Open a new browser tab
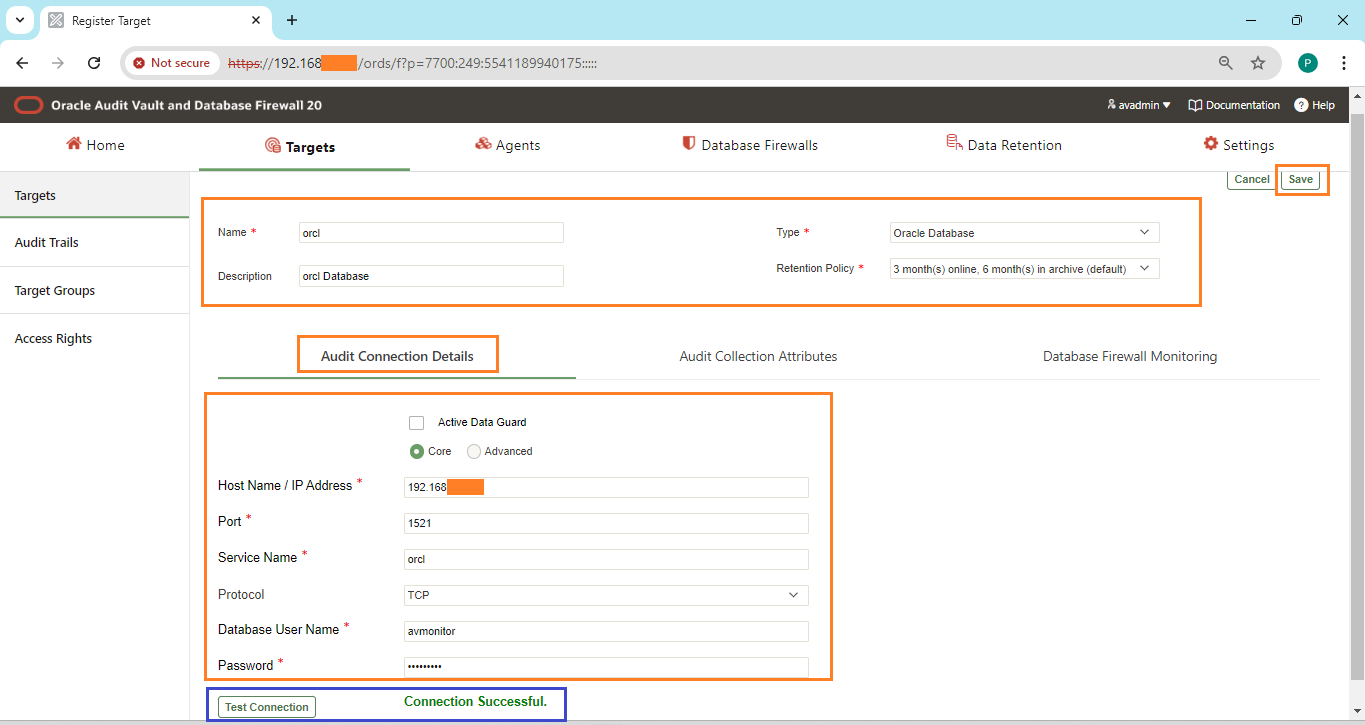 [x=292, y=20]
